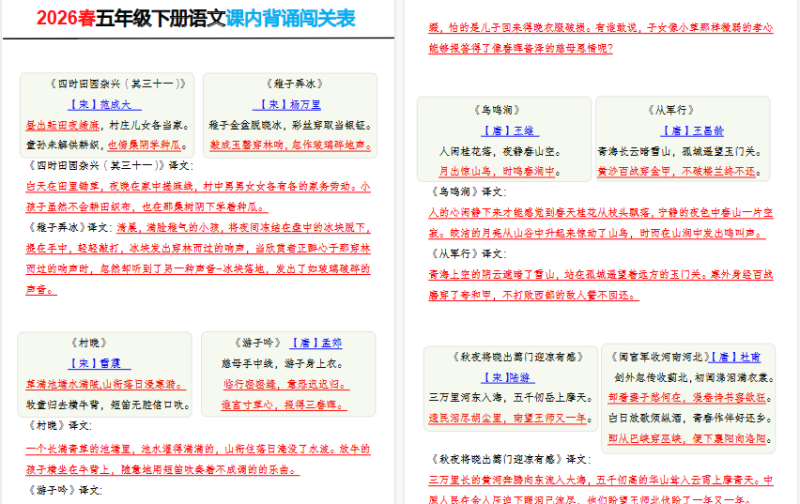This screenshot has height=504, width=800.
Task: Click the page title 2026春五年级下册语文课内背诵闯关表
Action: pyautogui.click(x=196, y=18)
